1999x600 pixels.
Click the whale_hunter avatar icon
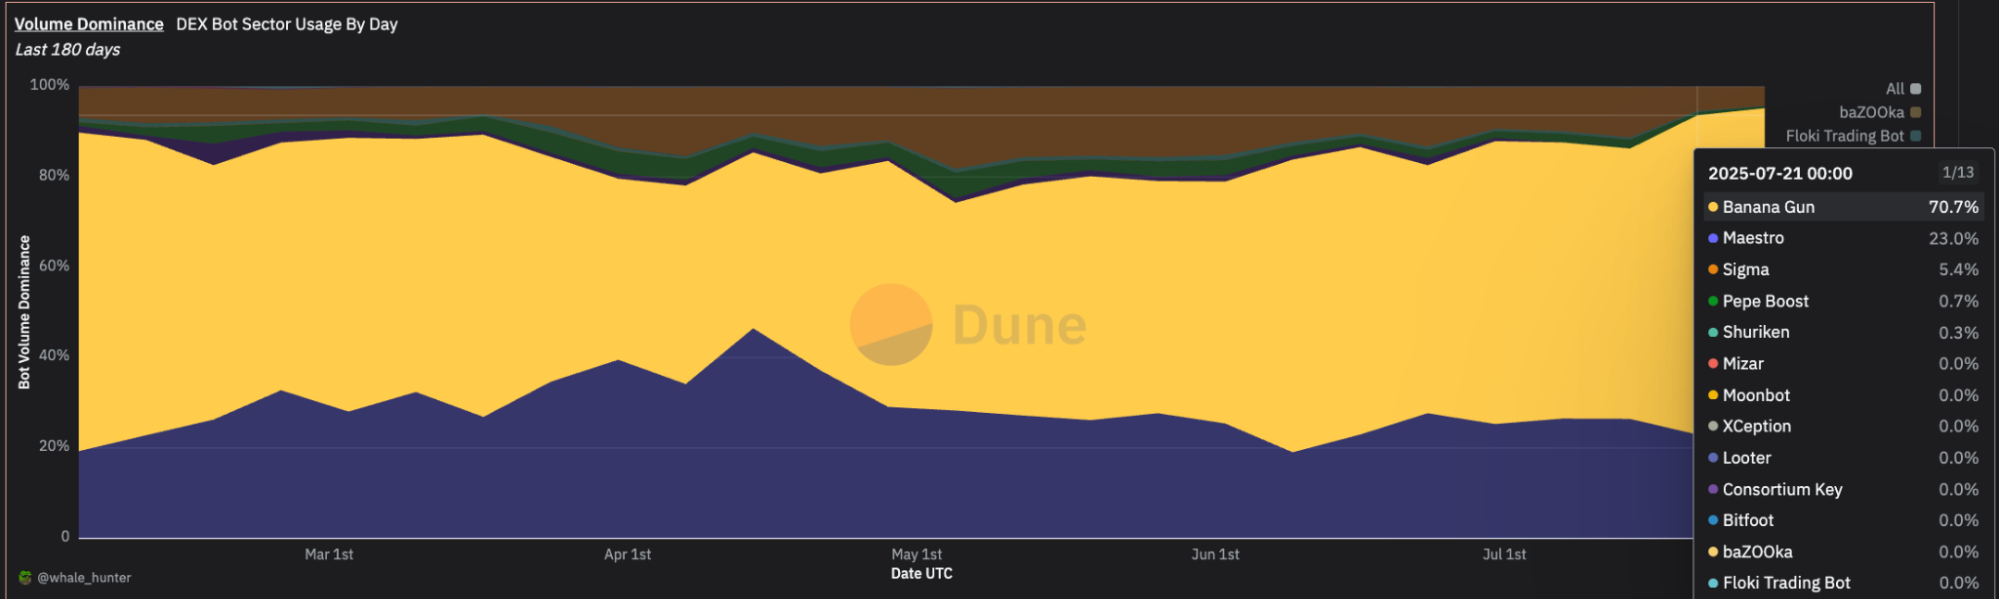click(25, 577)
